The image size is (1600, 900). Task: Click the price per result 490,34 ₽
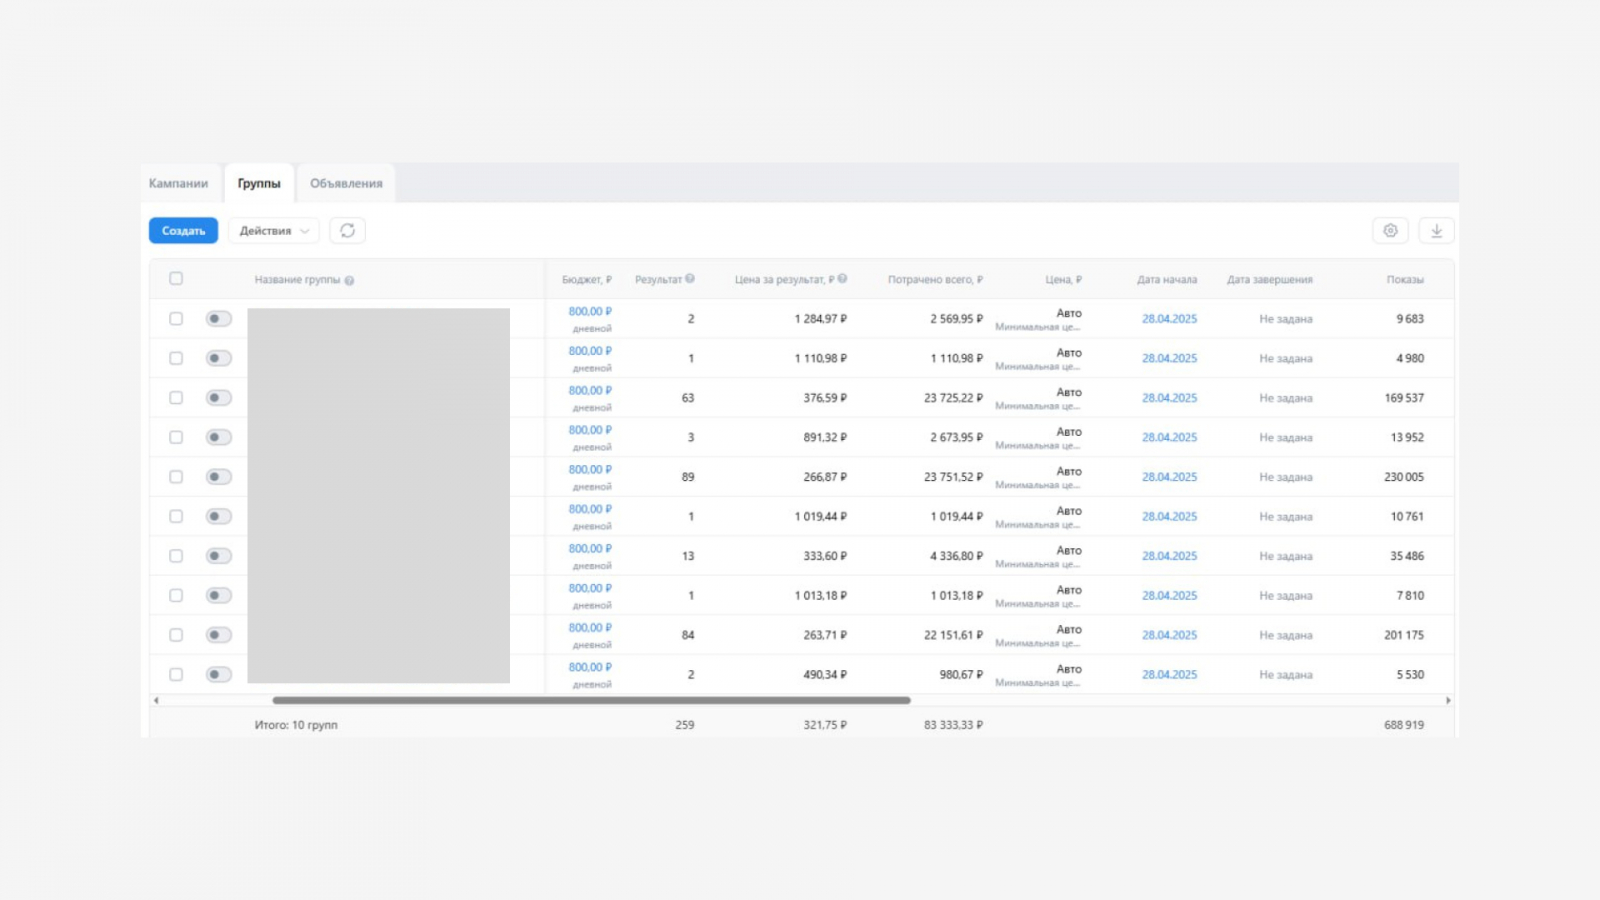pyautogui.click(x=825, y=675)
